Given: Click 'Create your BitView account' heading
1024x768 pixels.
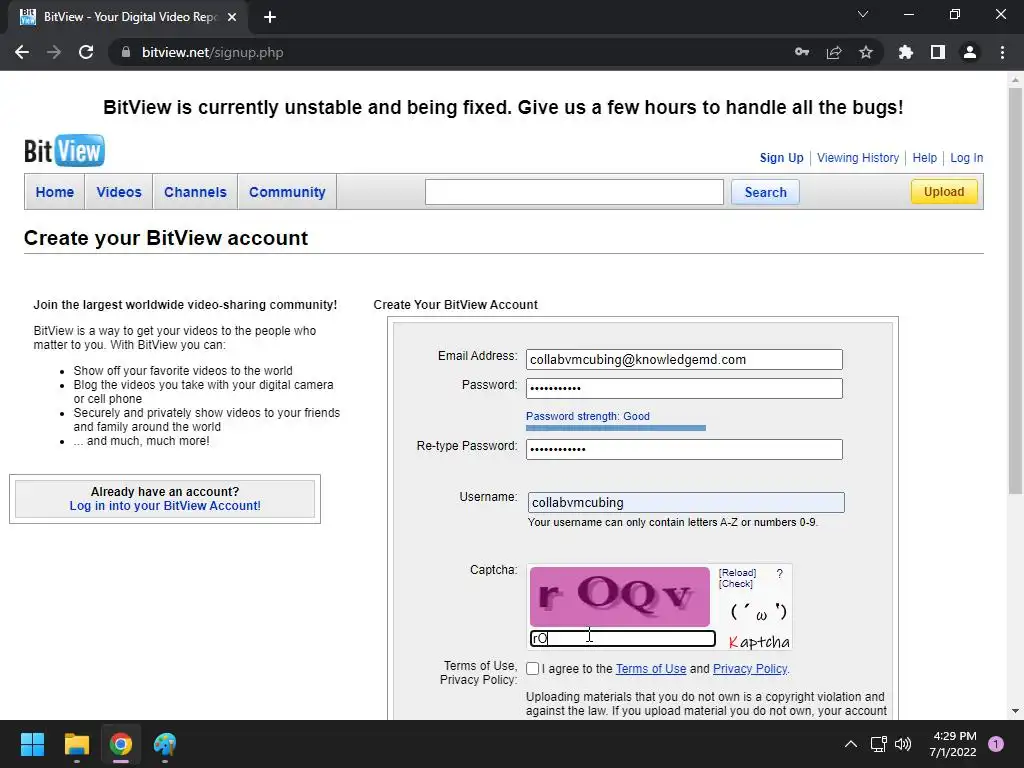Looking at the screenshot, I should tap(166, 238).
